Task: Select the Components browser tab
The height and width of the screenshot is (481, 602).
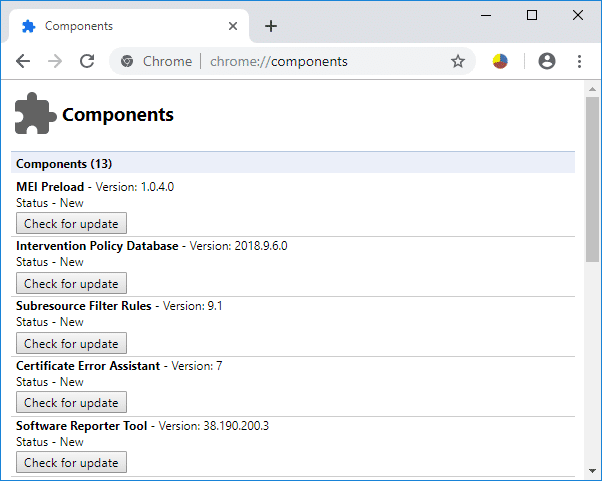Action: [129, 26]
